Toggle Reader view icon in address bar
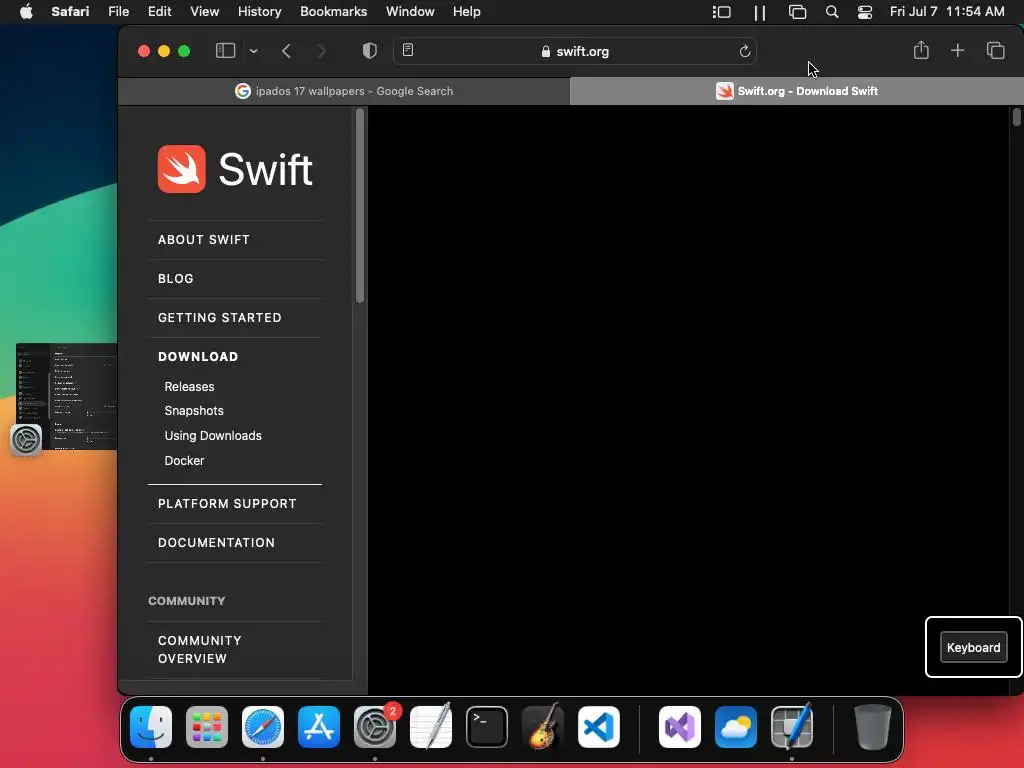This screenshot has height=768, width=1024. tap(408, 50)
